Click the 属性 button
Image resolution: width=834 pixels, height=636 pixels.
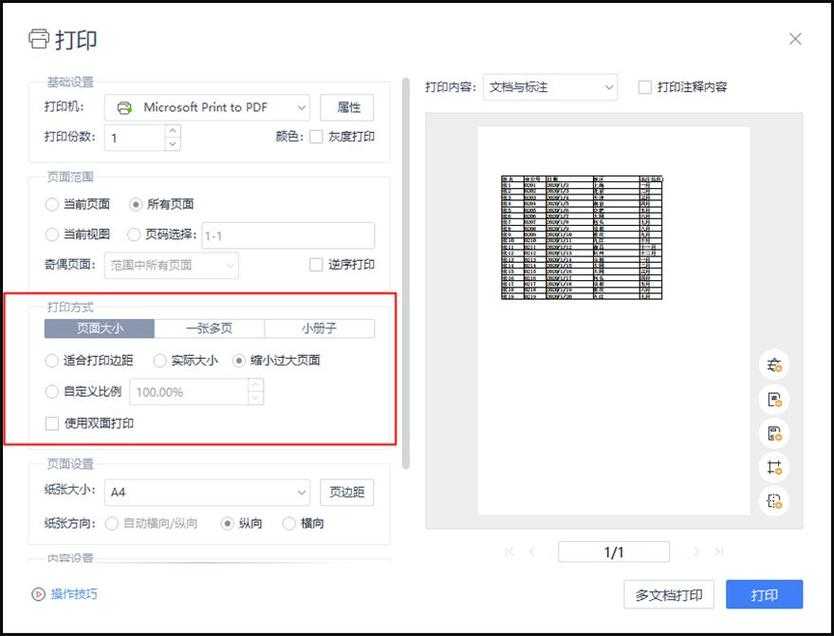point(346,107)
